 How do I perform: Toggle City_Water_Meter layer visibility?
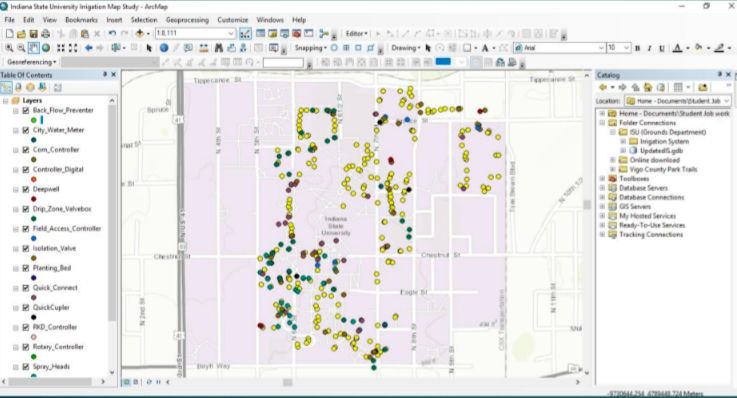26,130
